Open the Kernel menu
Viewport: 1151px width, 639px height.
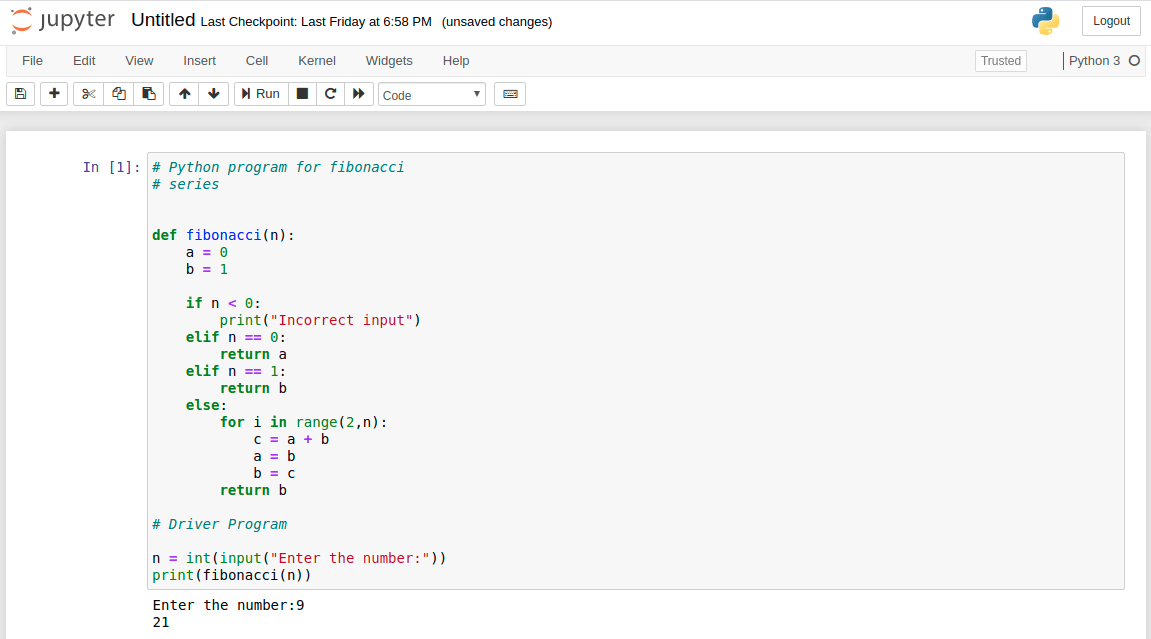316,61
